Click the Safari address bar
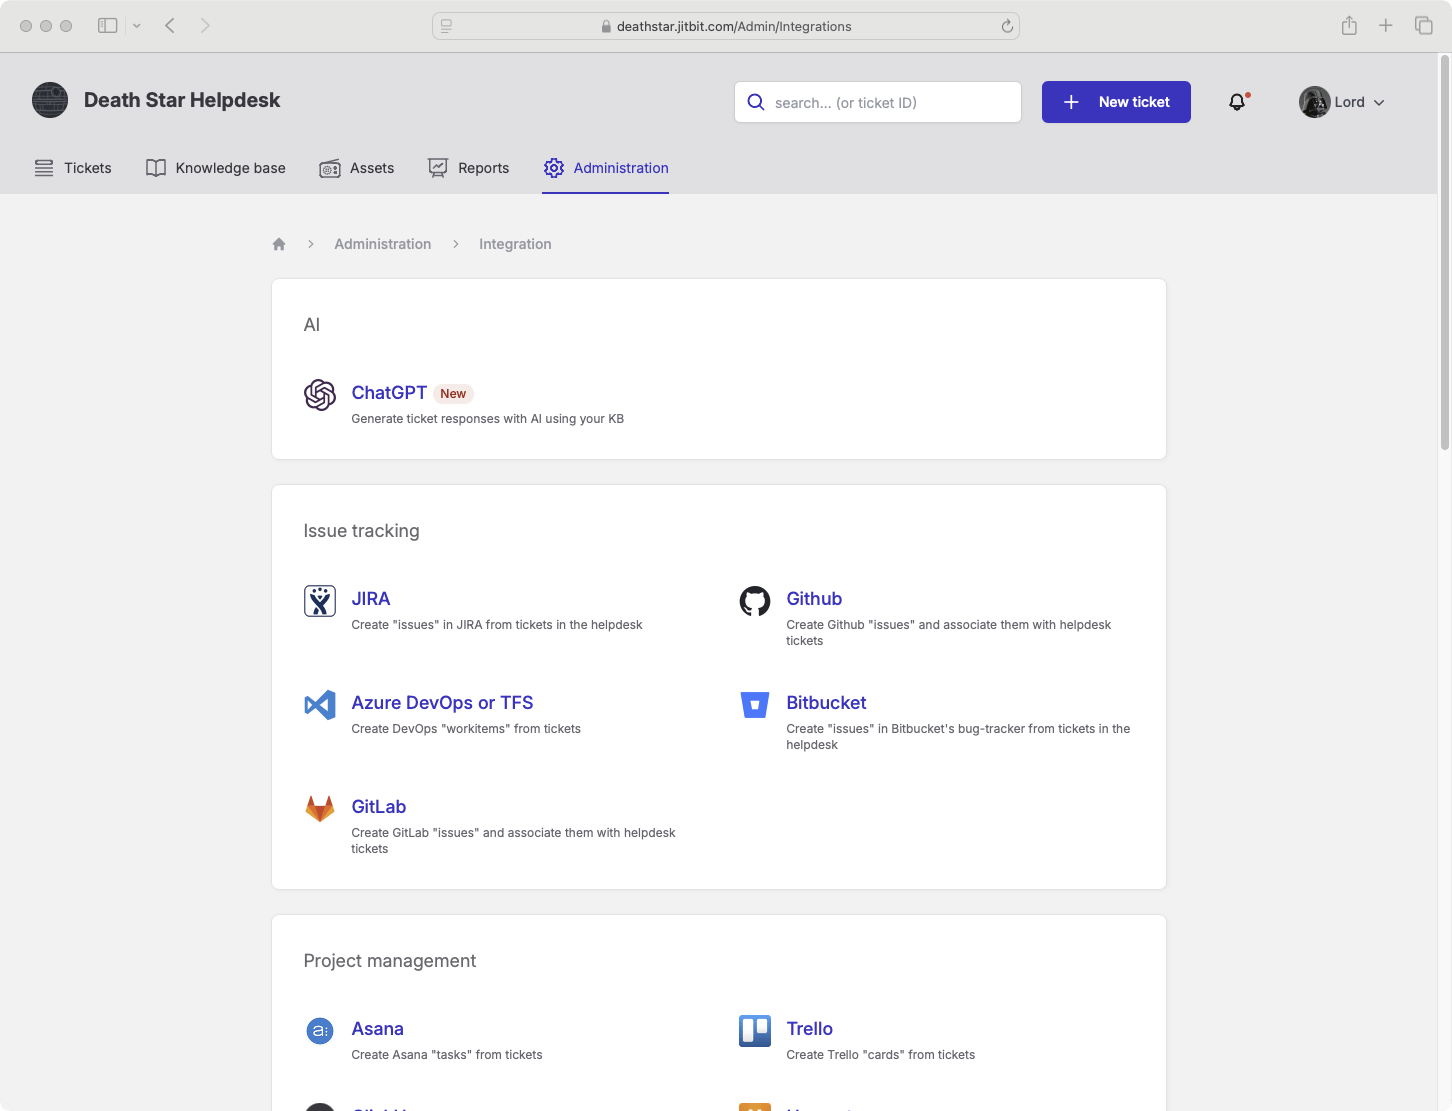The width and height of the screenshot is (1452, 1111). point(726,26)
